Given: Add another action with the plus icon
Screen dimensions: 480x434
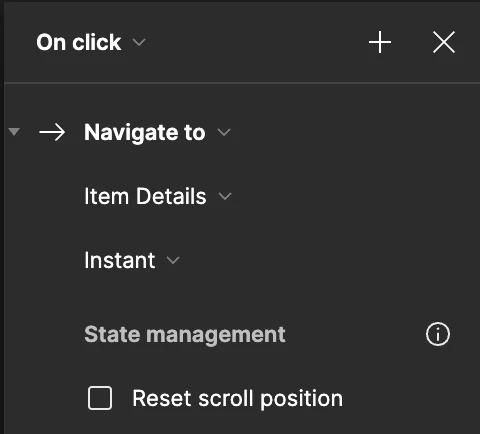Looking at the screenshot, I should click(x=380, y=42).
